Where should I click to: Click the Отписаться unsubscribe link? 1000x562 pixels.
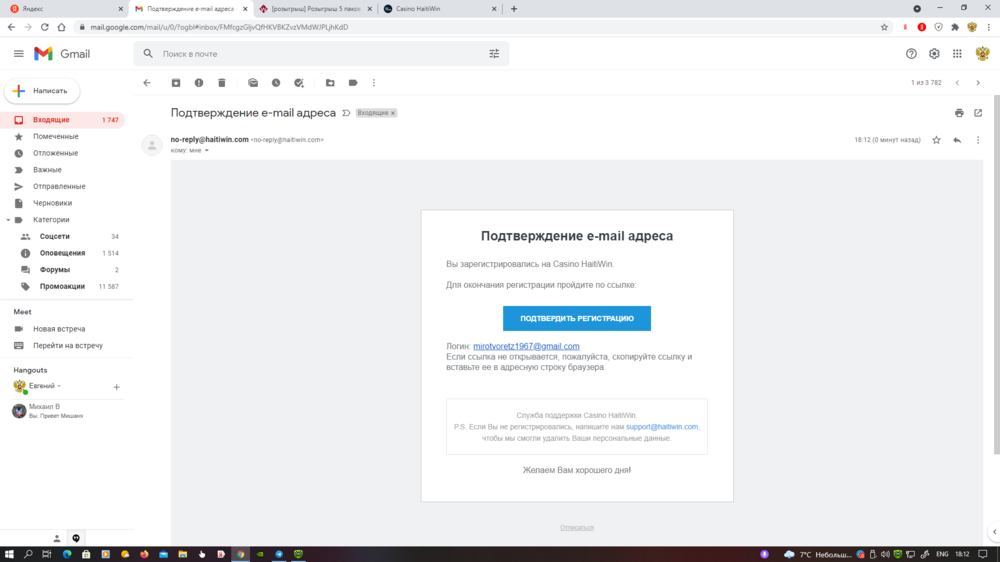click(577, 528)
